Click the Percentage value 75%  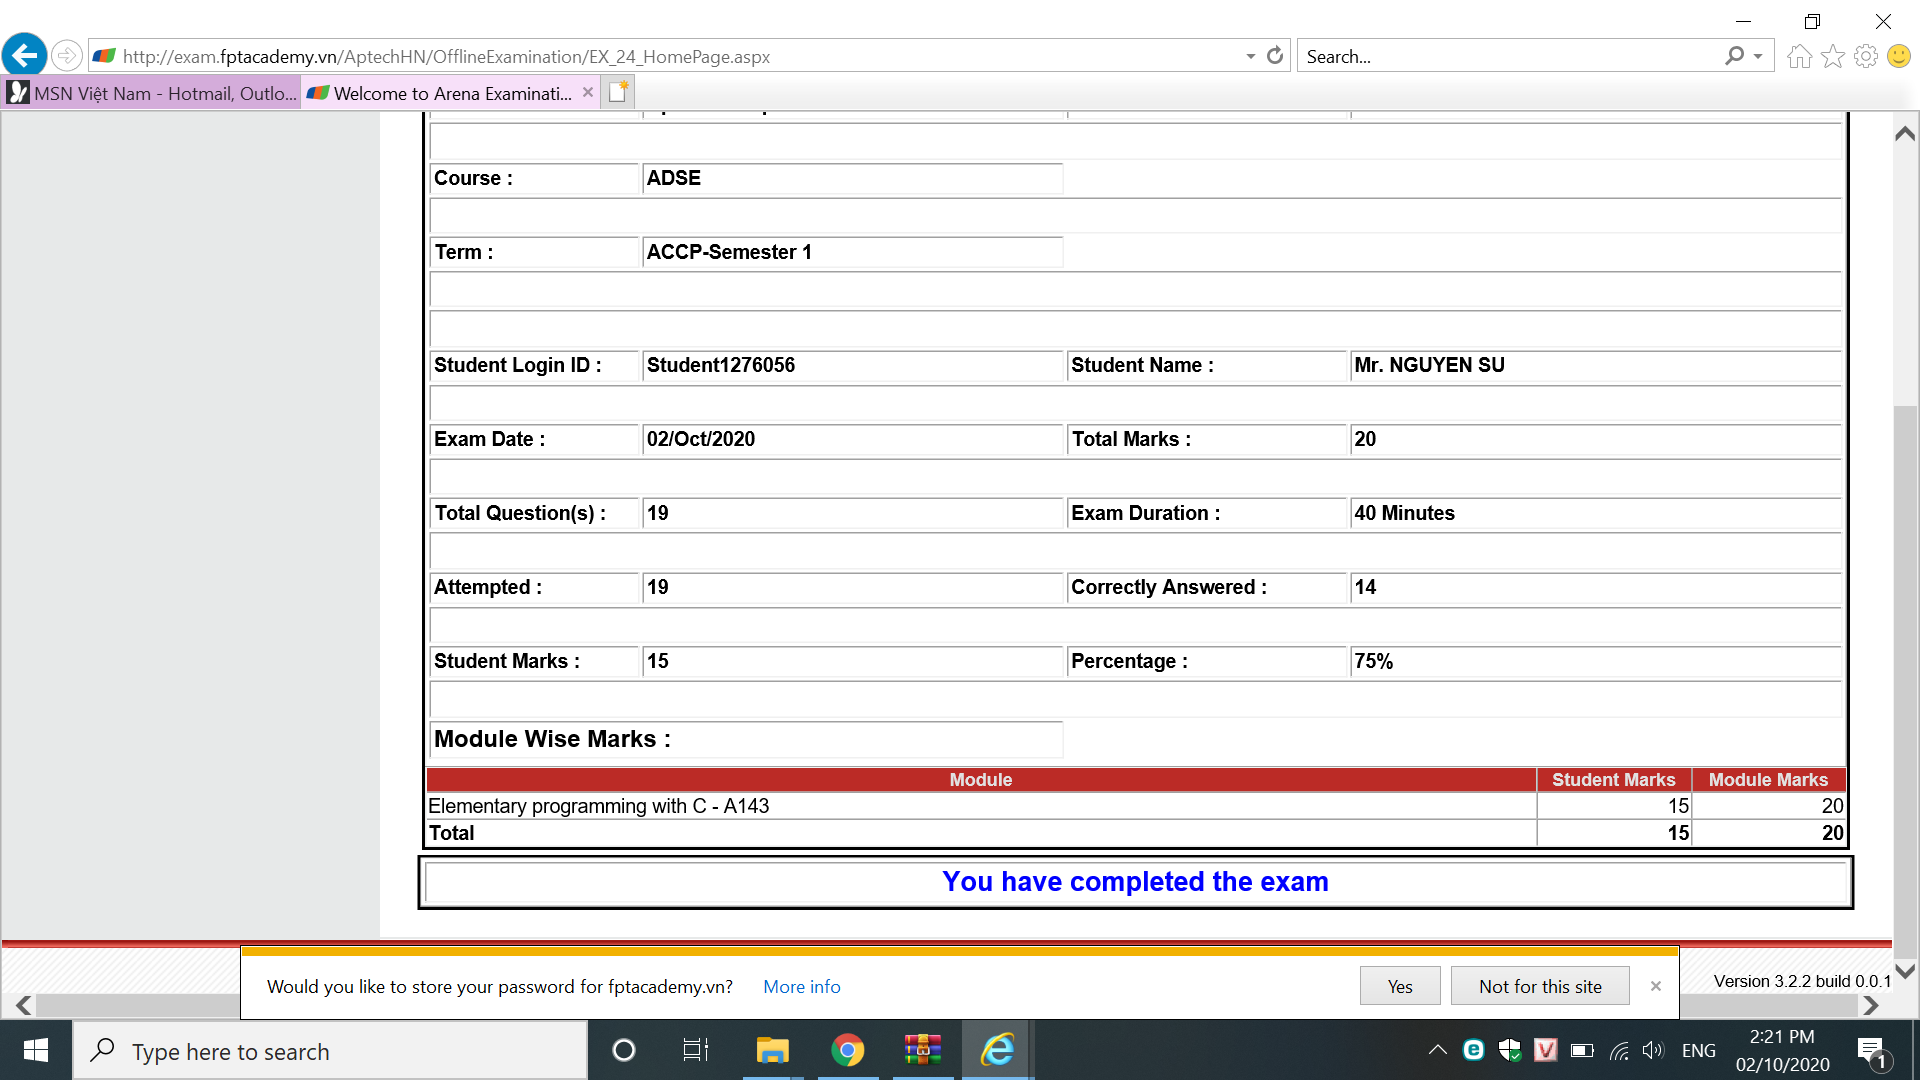pos(1373,661)
